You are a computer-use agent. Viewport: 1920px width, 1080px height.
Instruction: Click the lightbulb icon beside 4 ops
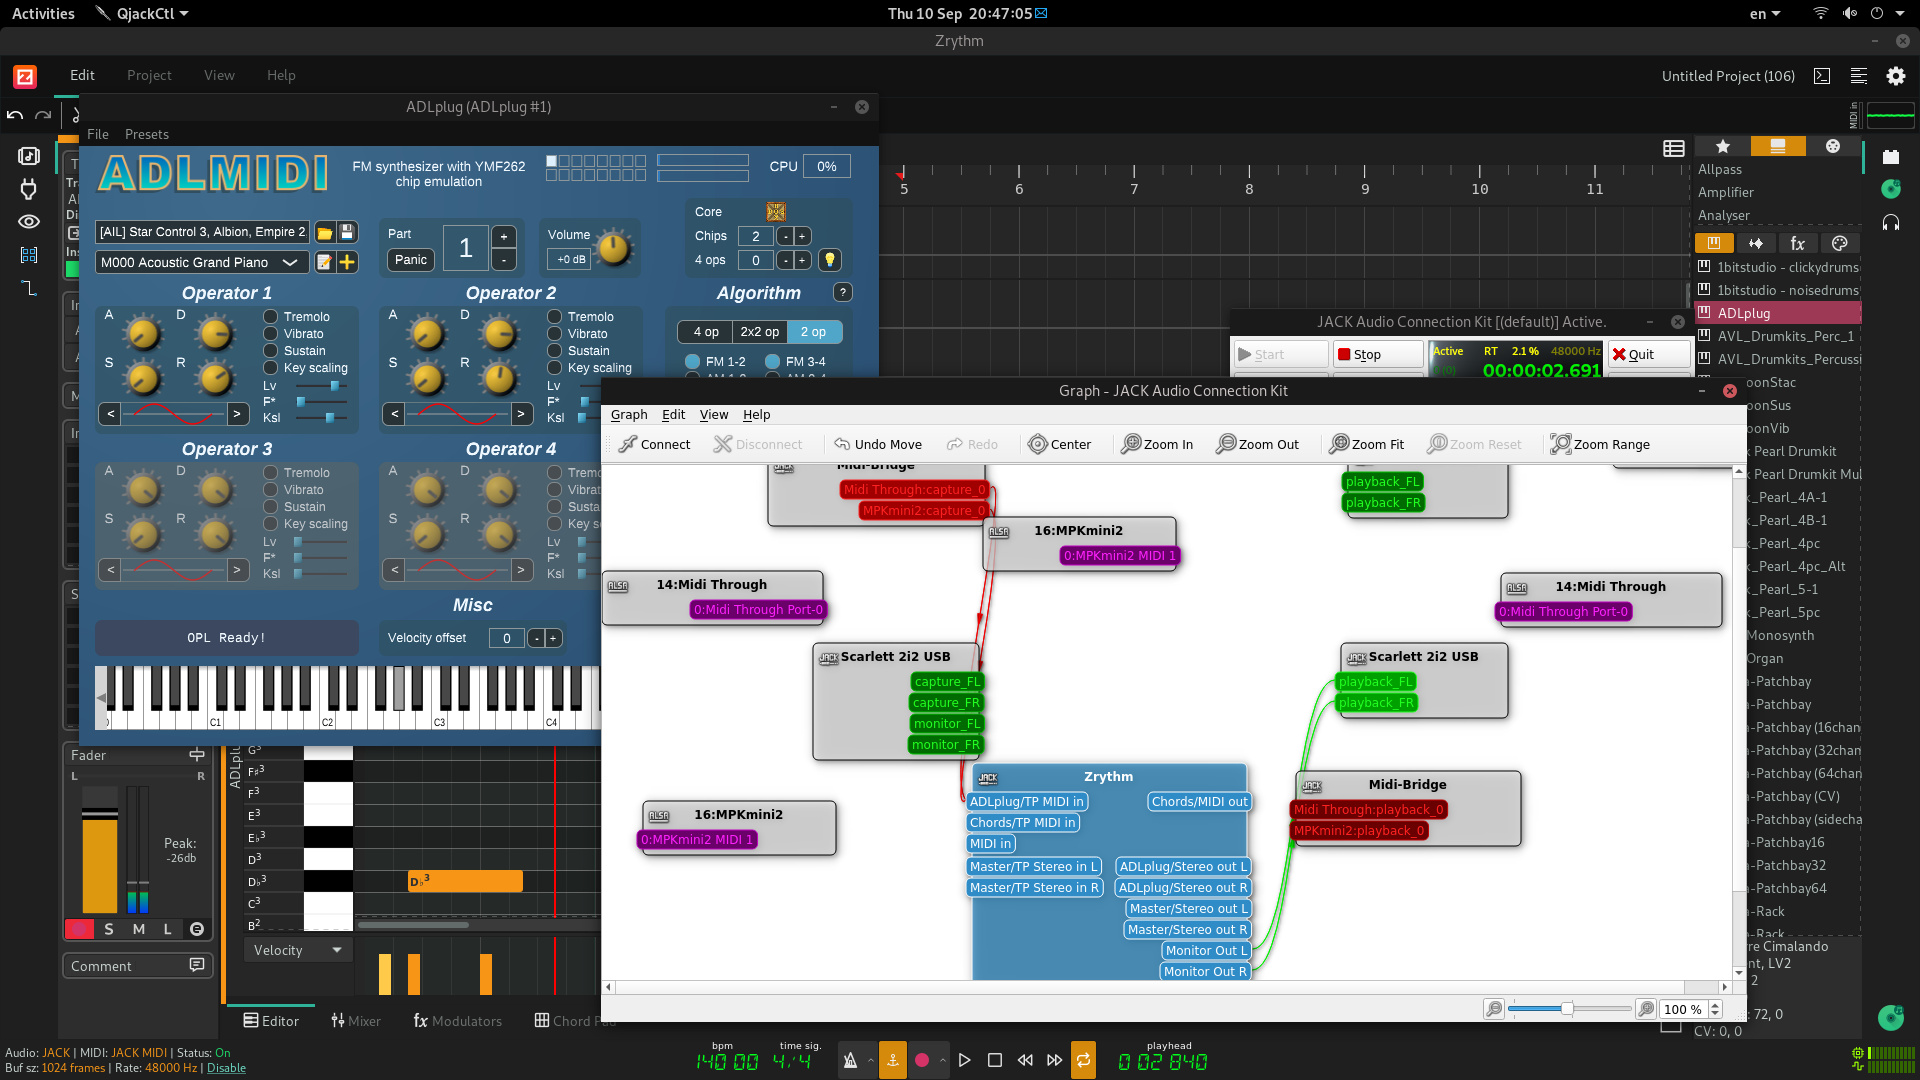point(829,260)
